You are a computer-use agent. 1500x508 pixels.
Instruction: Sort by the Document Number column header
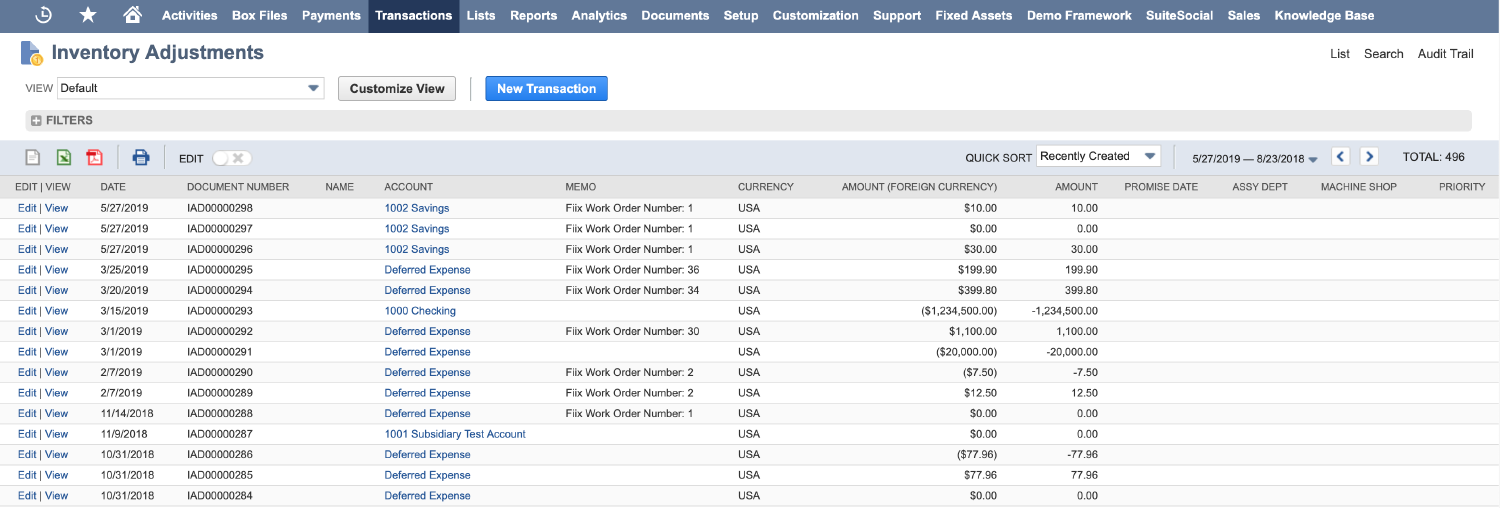[238, 187]
